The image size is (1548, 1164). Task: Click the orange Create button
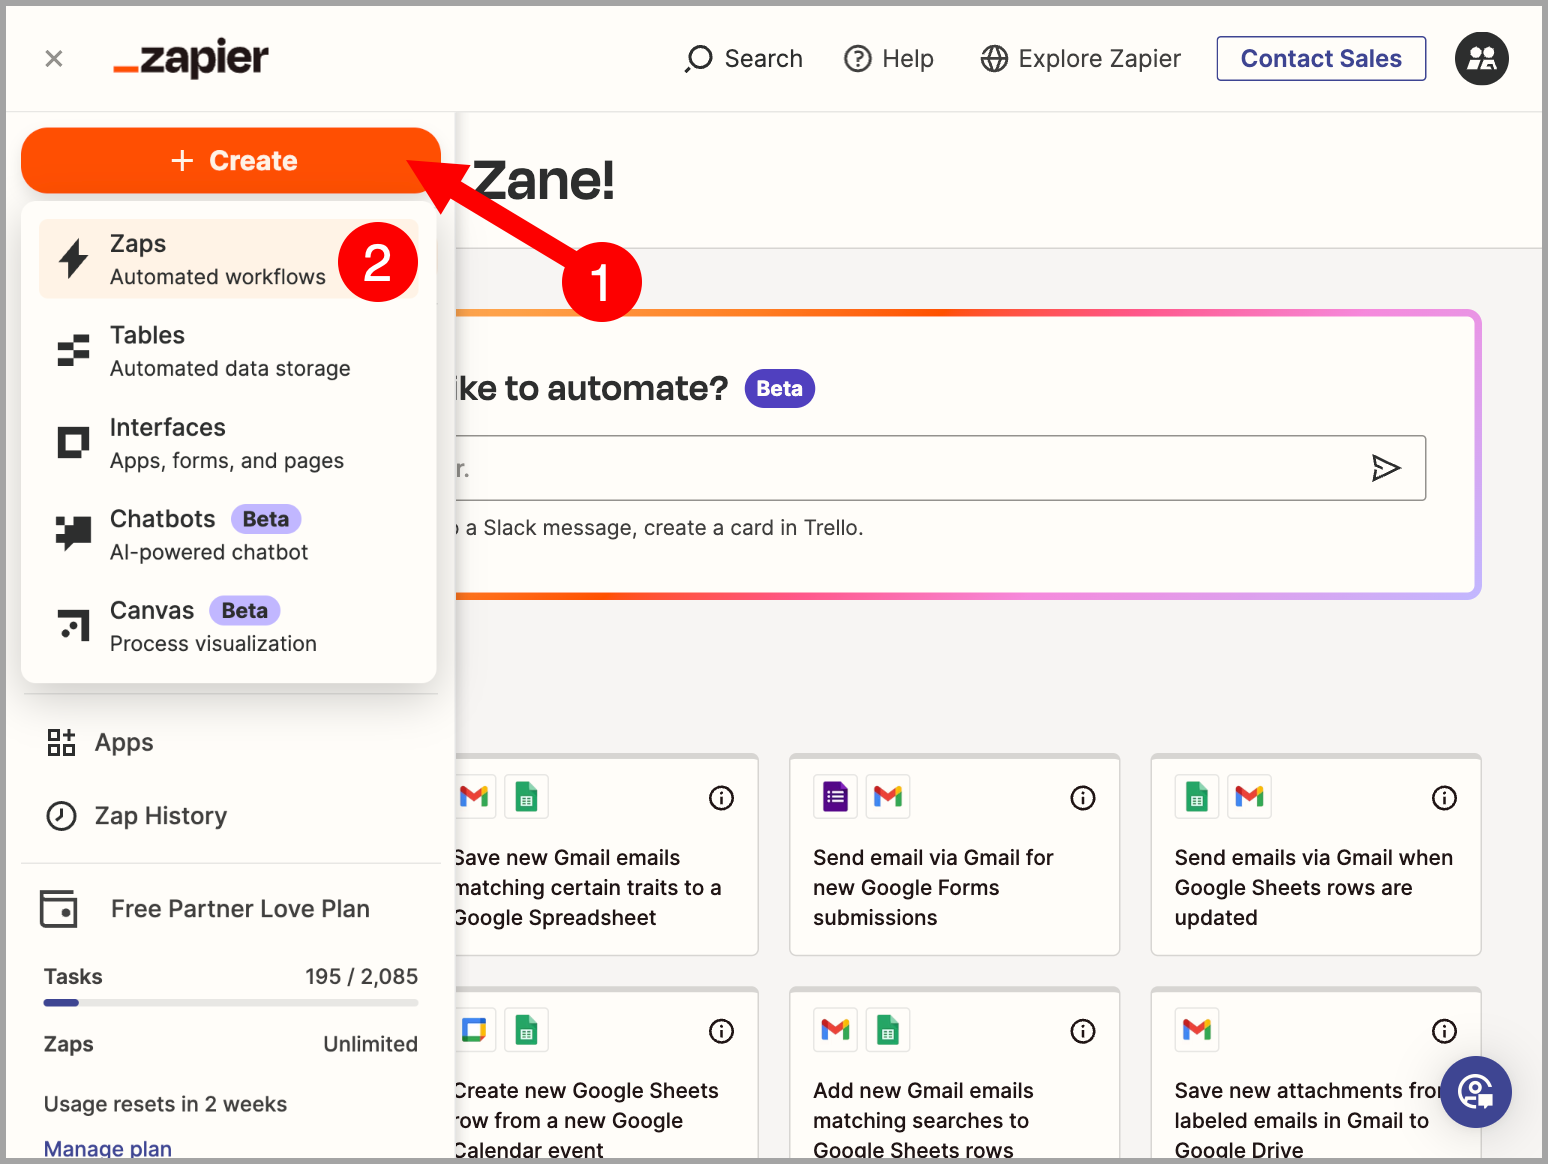(231, 161)
